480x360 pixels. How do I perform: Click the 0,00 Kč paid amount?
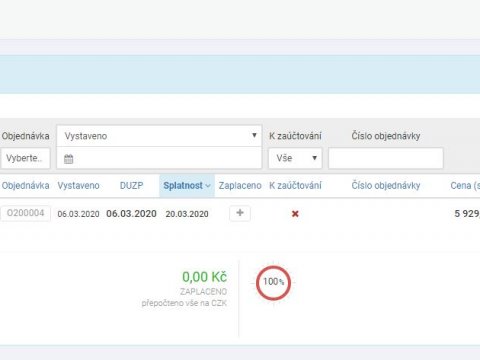[204, 277]
